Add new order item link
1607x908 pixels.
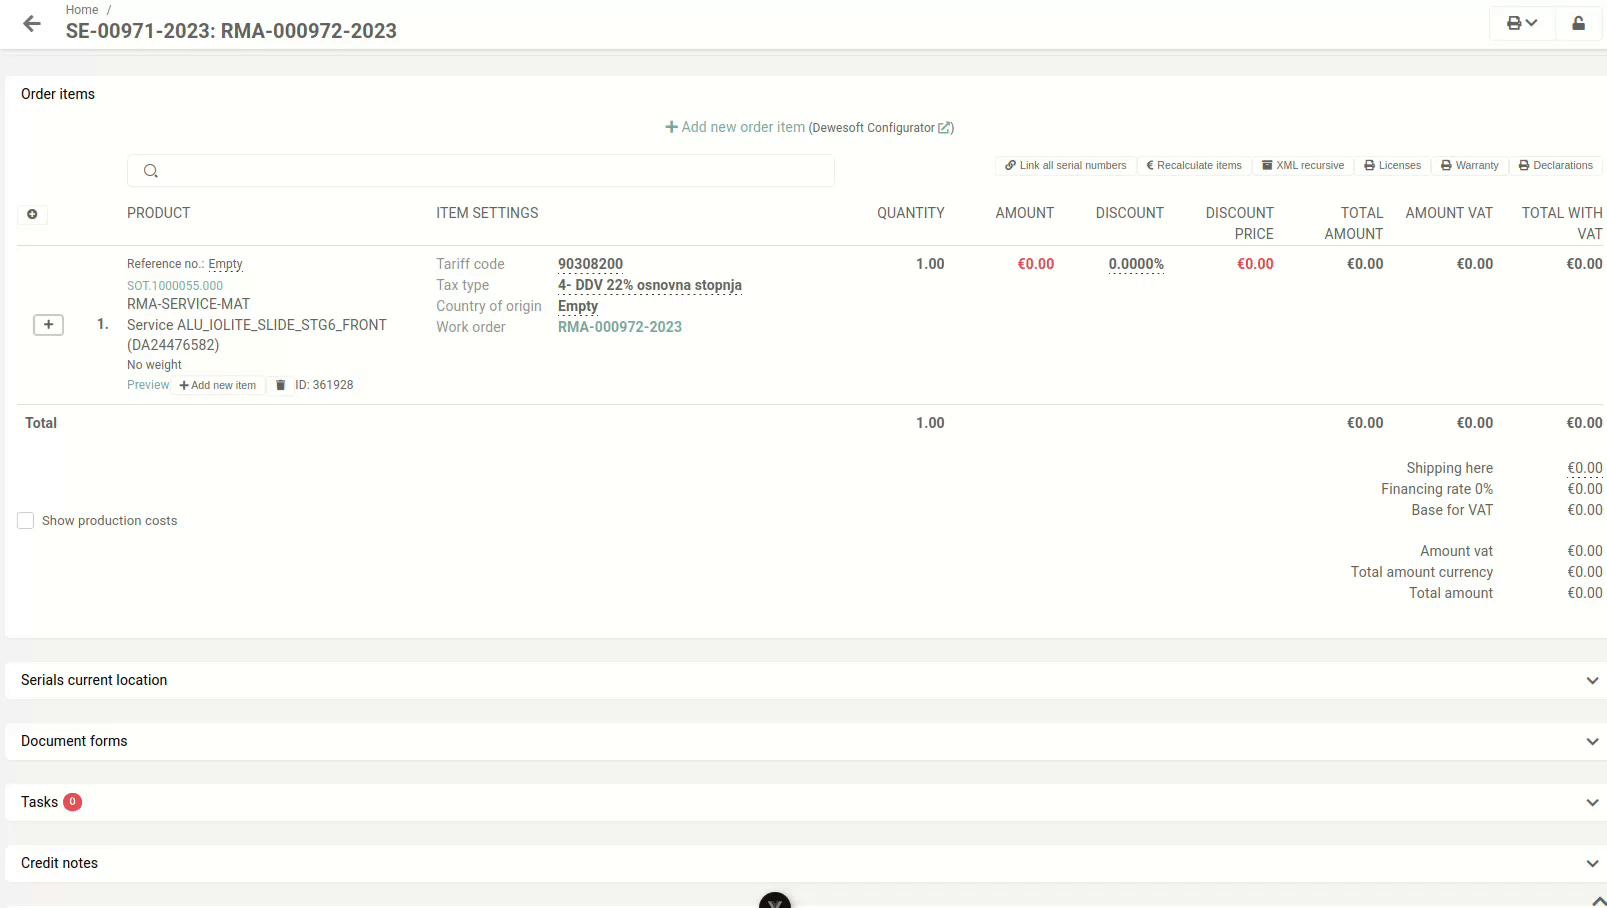(735, 127)
